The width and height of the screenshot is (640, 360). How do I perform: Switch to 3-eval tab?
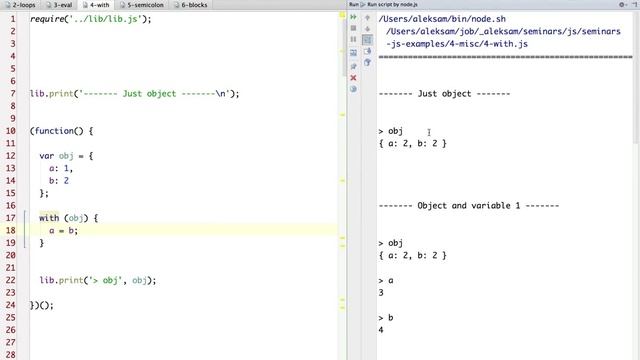[60, 5]
